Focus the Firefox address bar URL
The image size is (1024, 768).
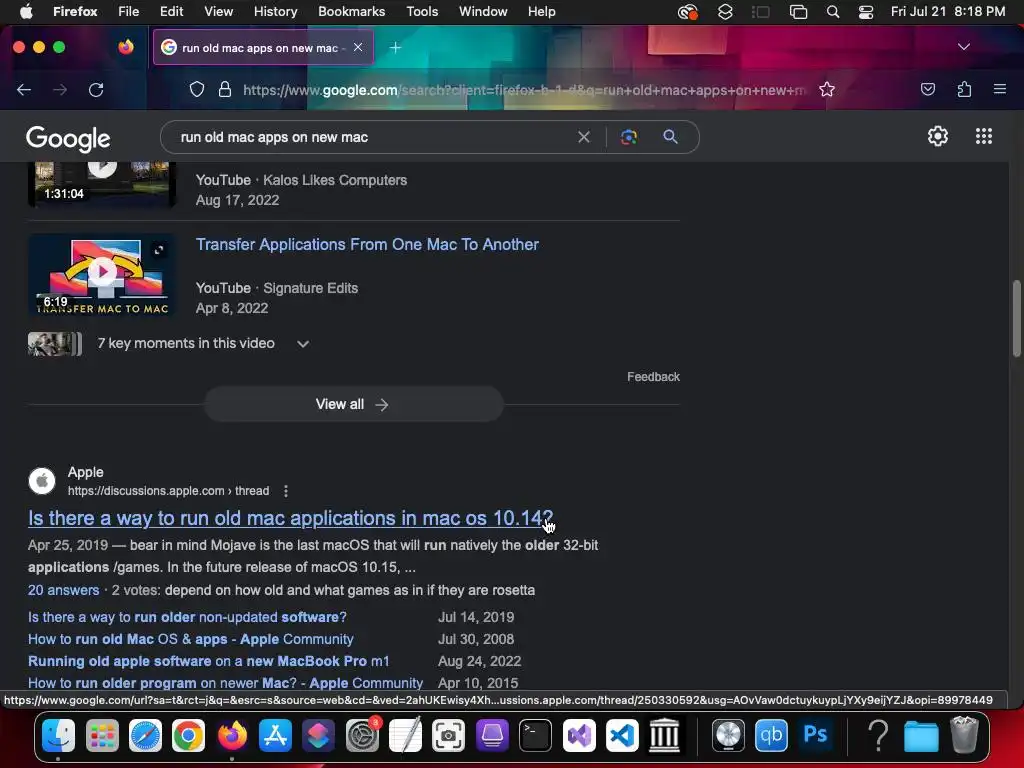tap(522, 90)
